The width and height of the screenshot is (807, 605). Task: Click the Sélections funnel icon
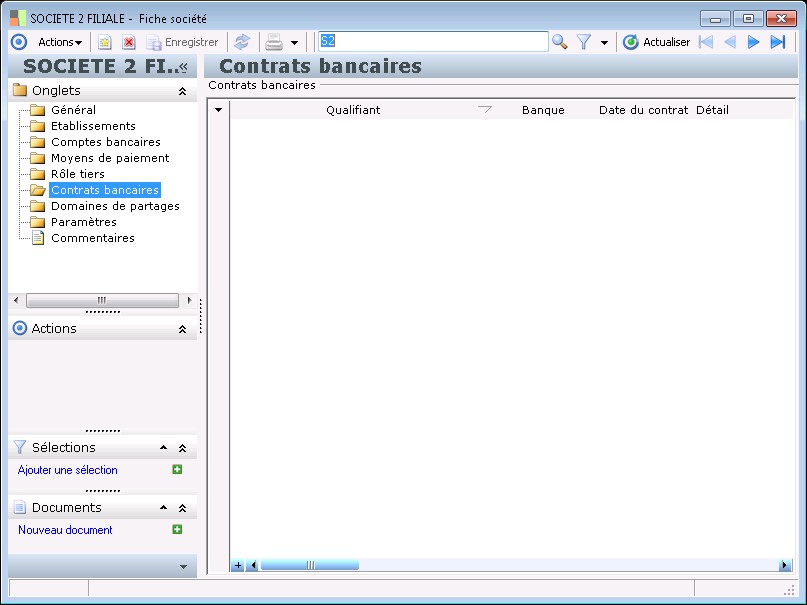(x=20, y=447)
